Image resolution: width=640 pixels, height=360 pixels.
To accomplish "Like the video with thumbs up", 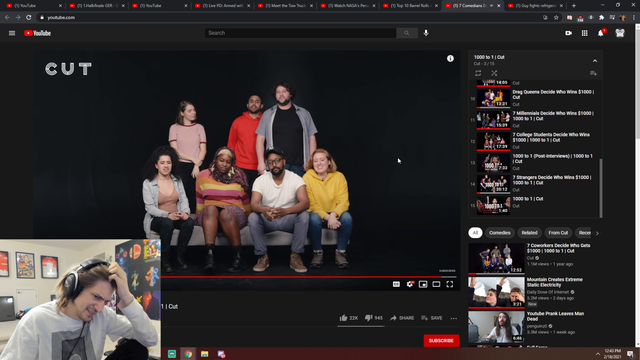I will [343, 318].
